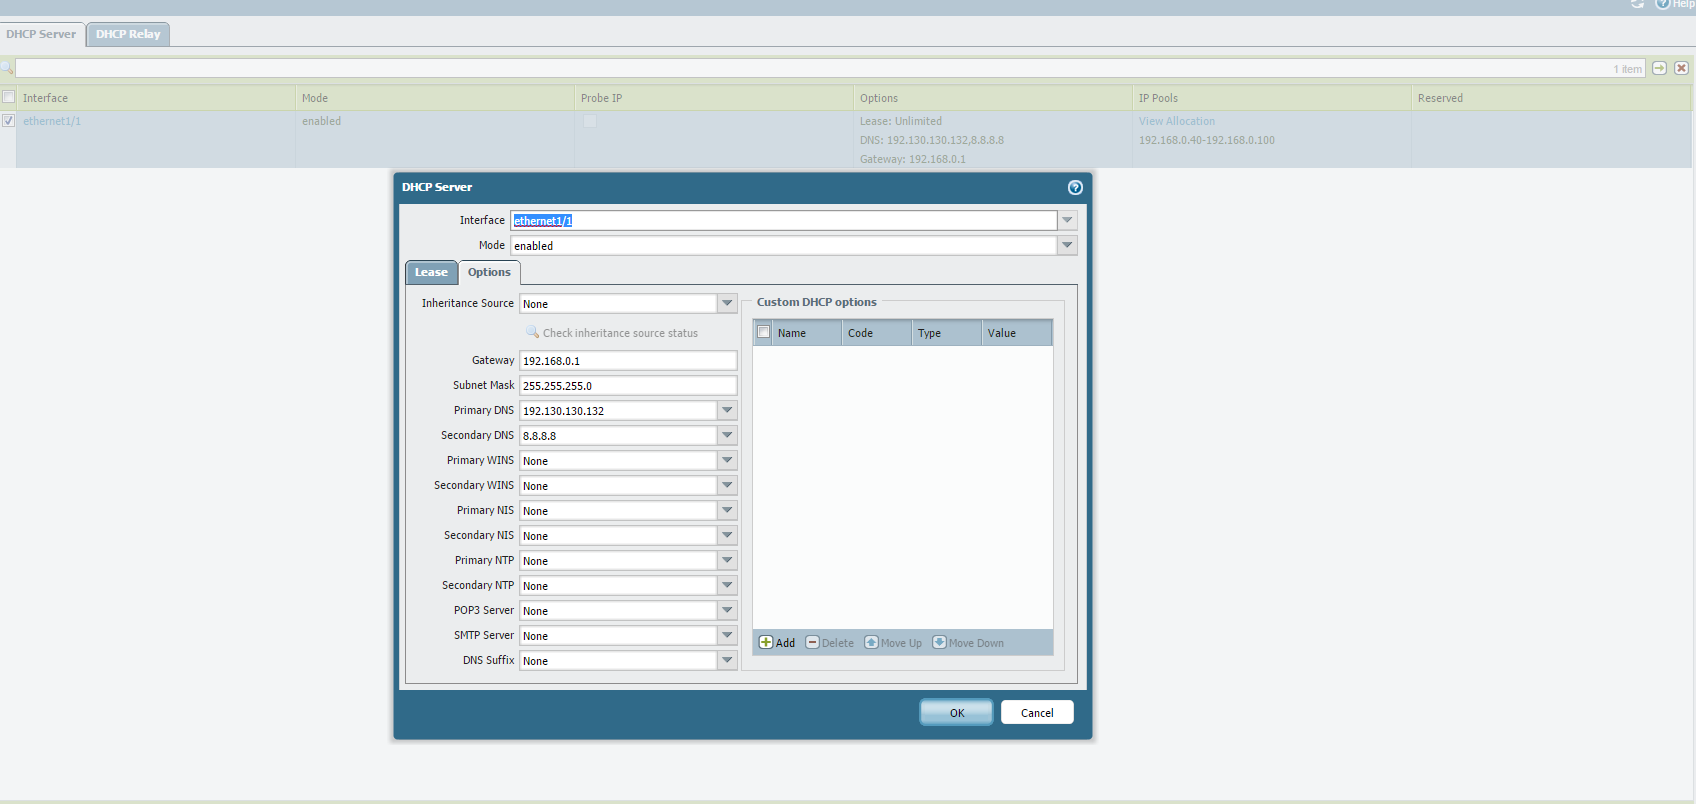
Task: Click the apply filter arrow icon
Action: (1659, 68)
